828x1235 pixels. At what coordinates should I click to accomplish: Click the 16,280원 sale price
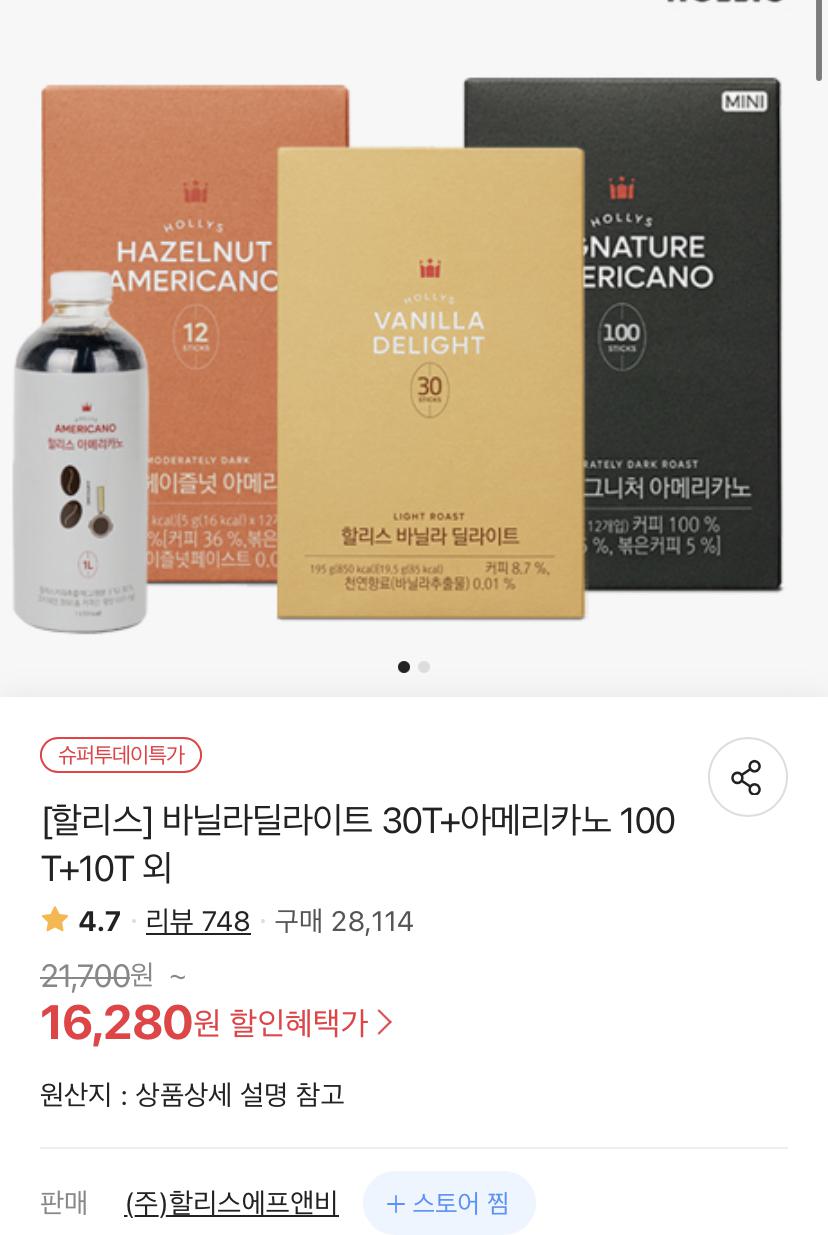point(130,1022)
